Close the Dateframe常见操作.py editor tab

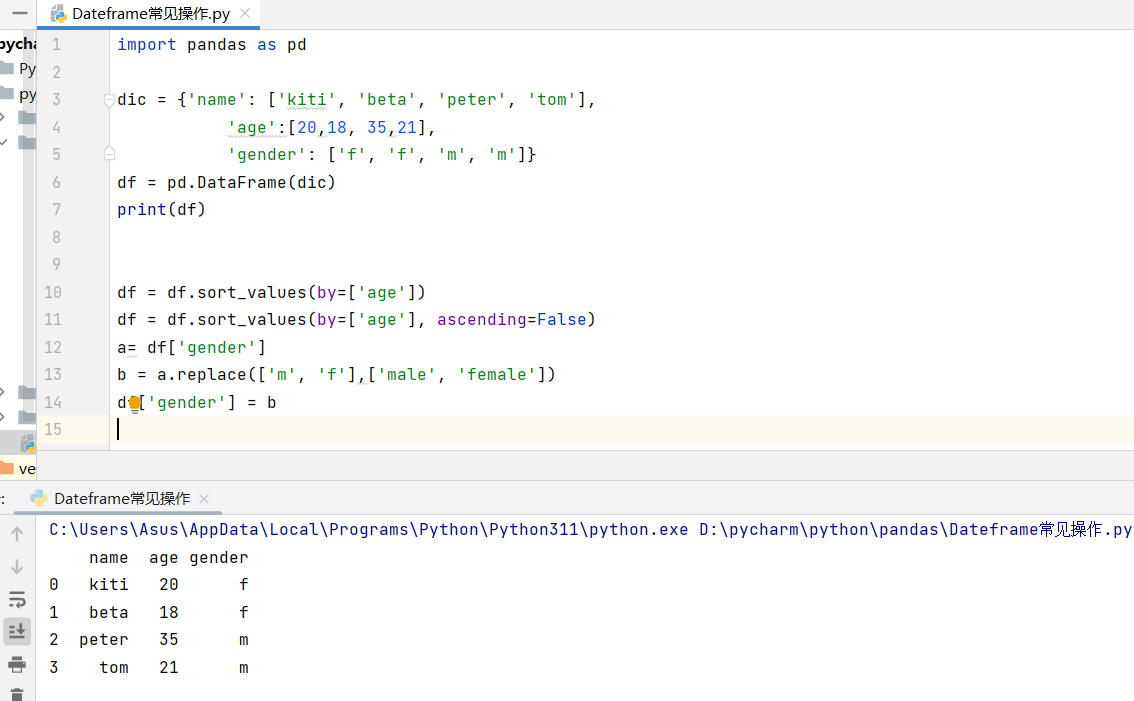[244, 14]
